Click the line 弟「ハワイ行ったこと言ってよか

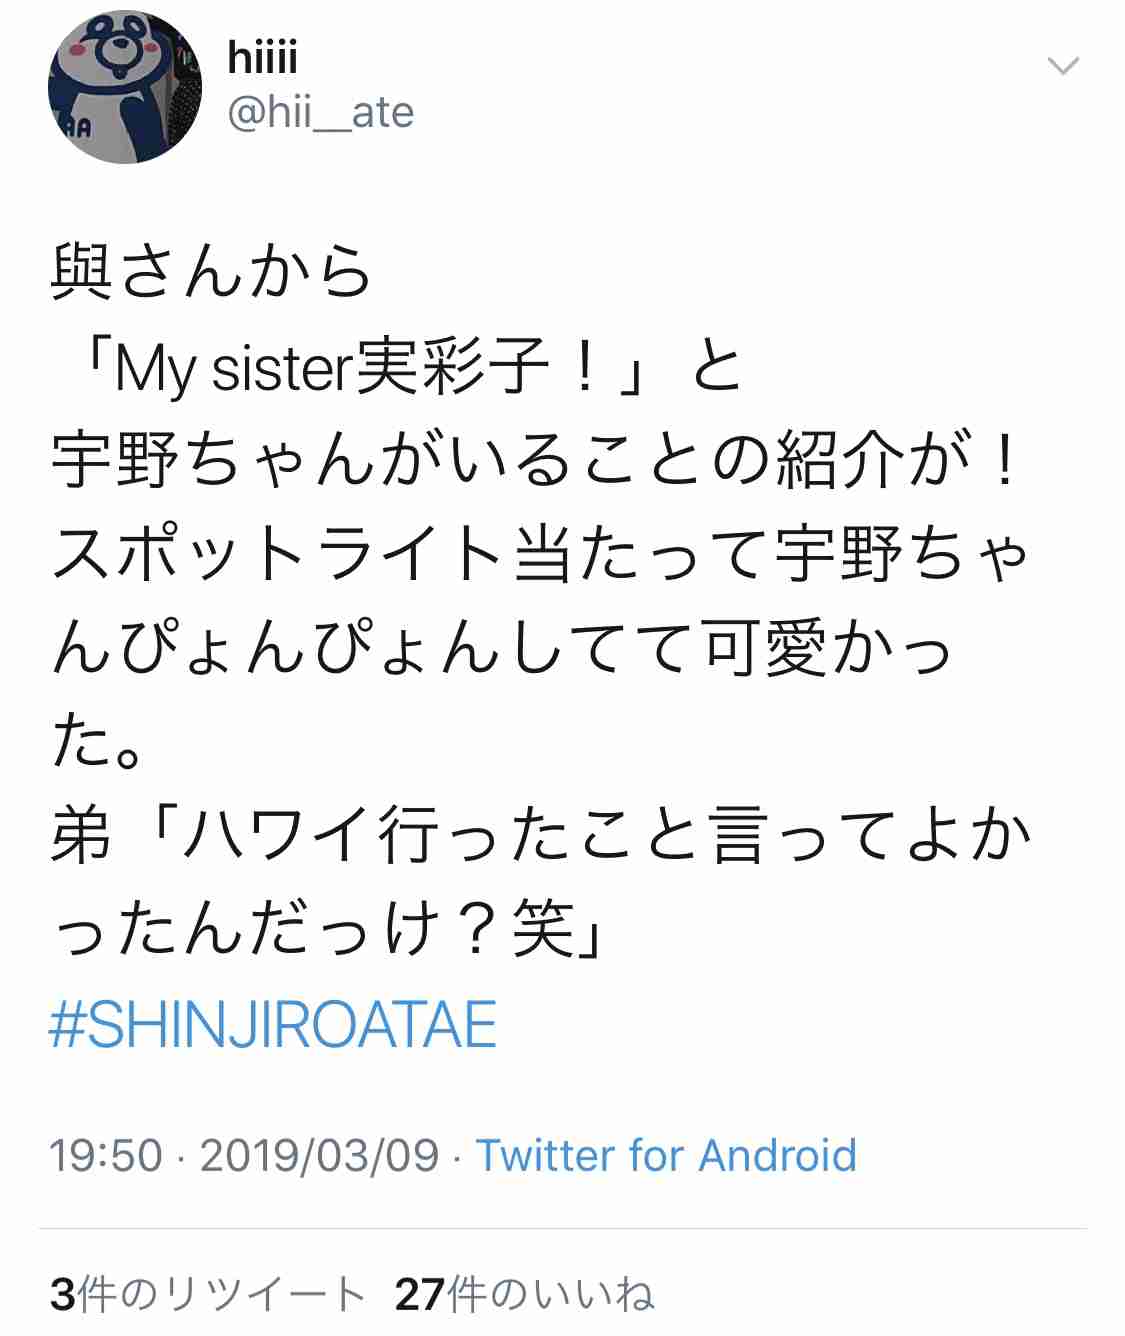(540, 836)
